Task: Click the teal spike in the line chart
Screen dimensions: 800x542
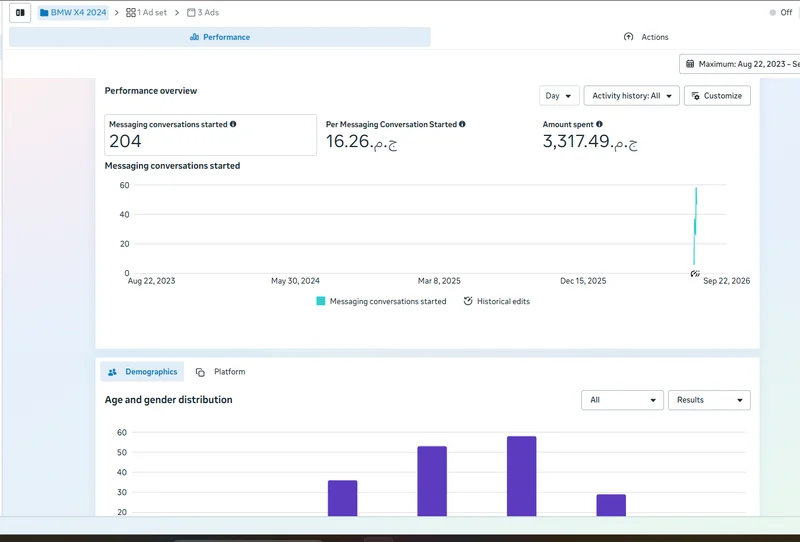Action: pyautogui.click(x=695, y=225)
